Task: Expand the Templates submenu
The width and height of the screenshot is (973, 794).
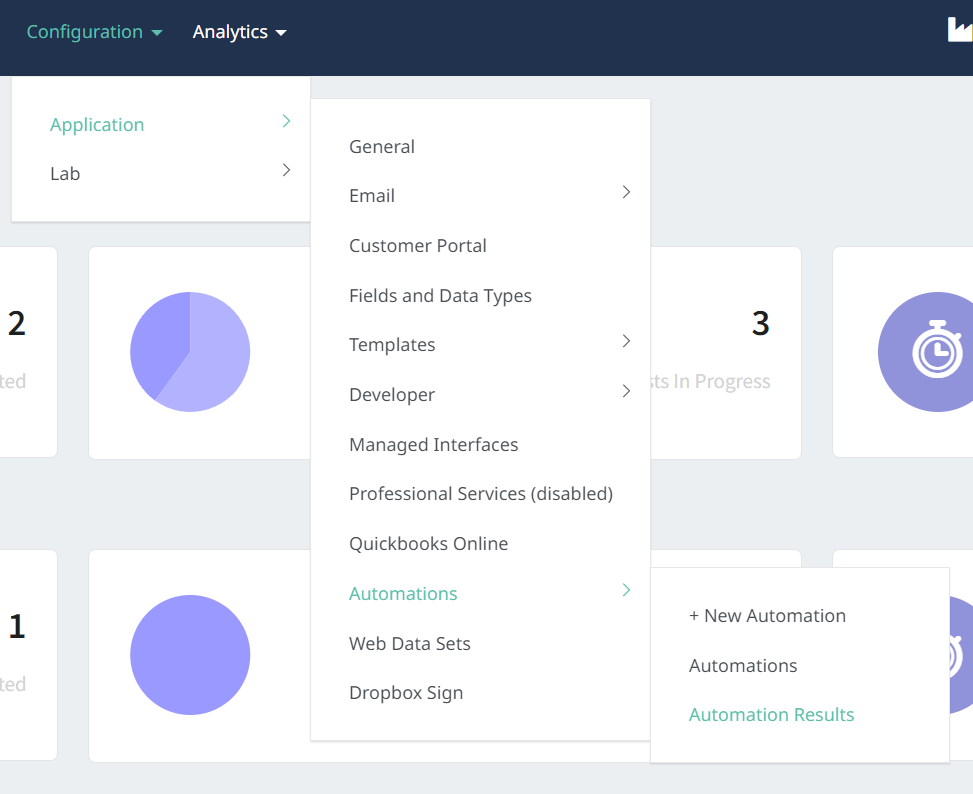Action: click(x=392, y=345)
